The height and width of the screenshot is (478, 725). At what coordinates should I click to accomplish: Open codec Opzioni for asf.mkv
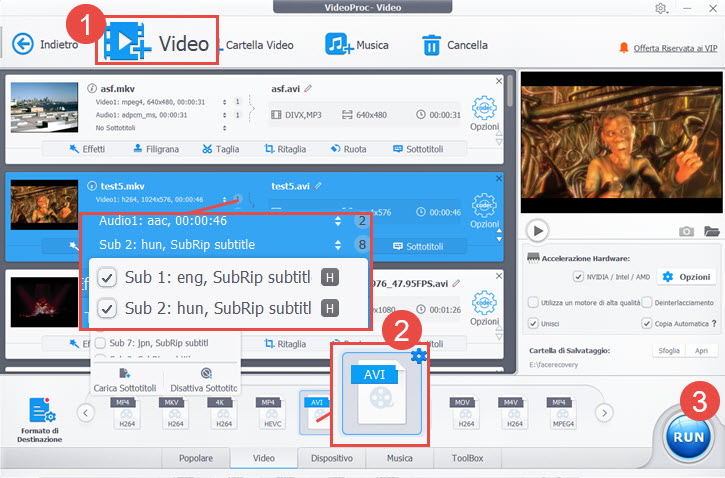(x=484, y=114)
